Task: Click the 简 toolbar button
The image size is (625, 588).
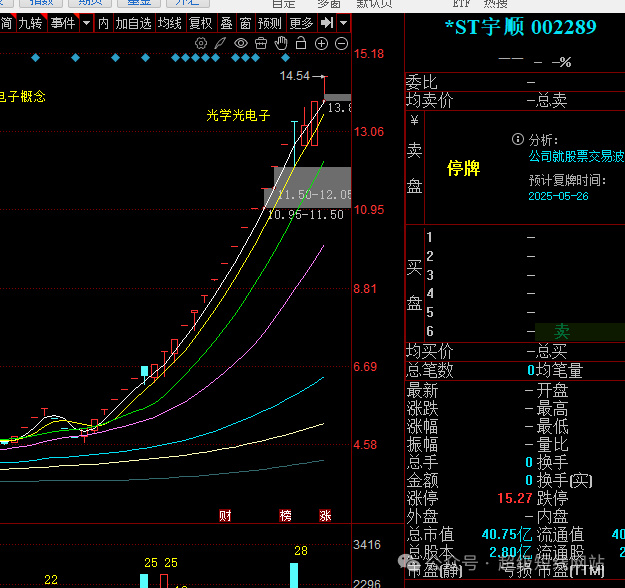Action: [x=6, y=23]
